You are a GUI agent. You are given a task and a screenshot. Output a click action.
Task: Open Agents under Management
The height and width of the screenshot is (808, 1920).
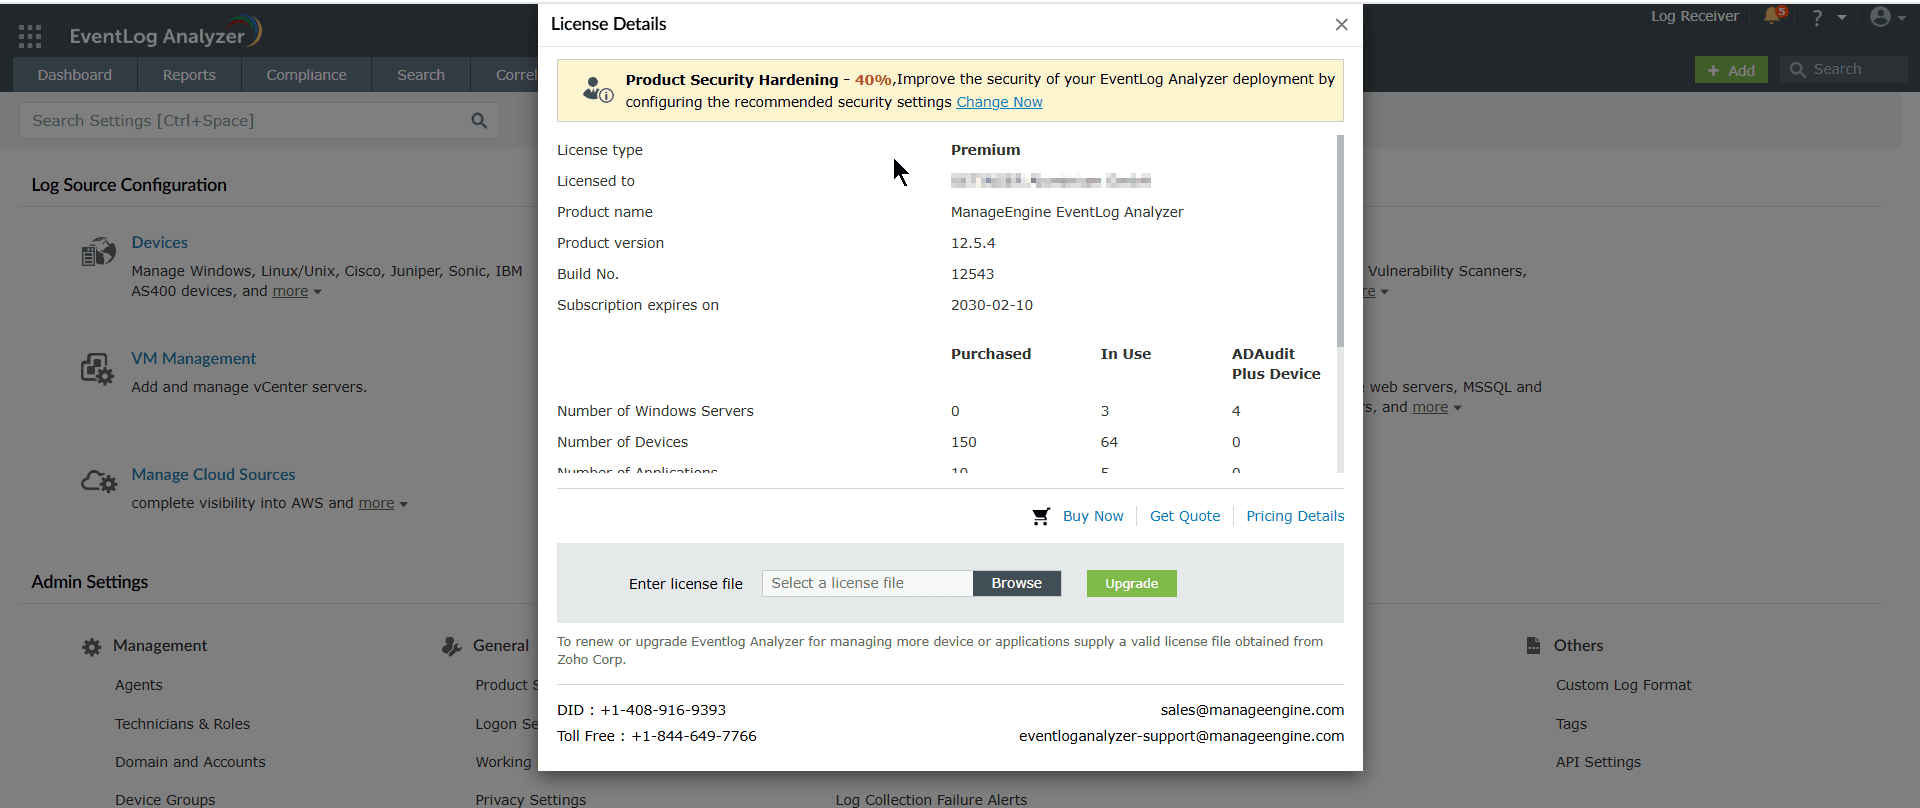pyautogui.click(x=138, y=685)
